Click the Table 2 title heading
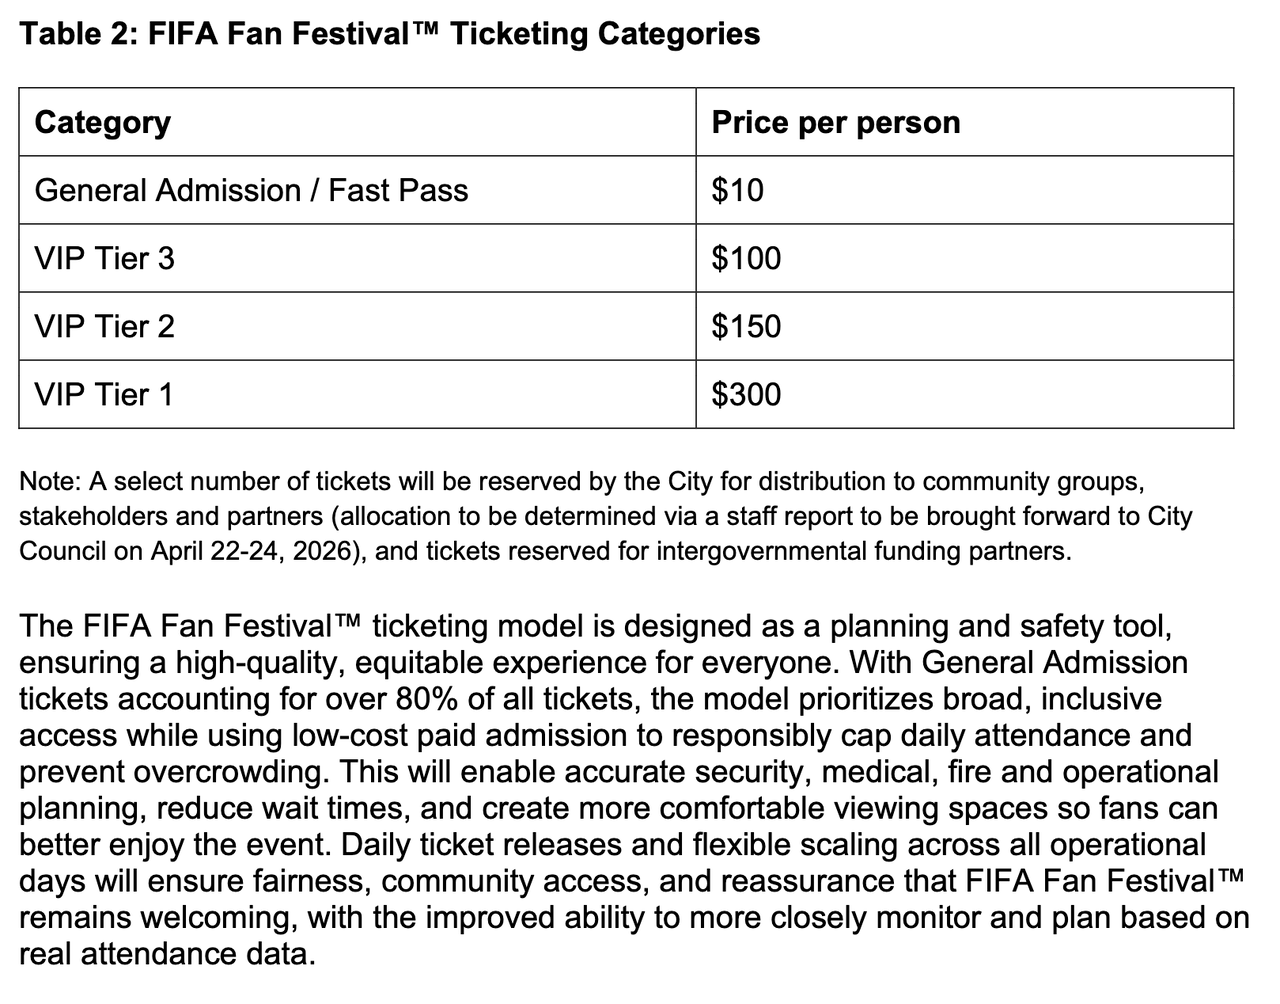This screenshot has height=1004, width=1280. click(x=390, y=34)
